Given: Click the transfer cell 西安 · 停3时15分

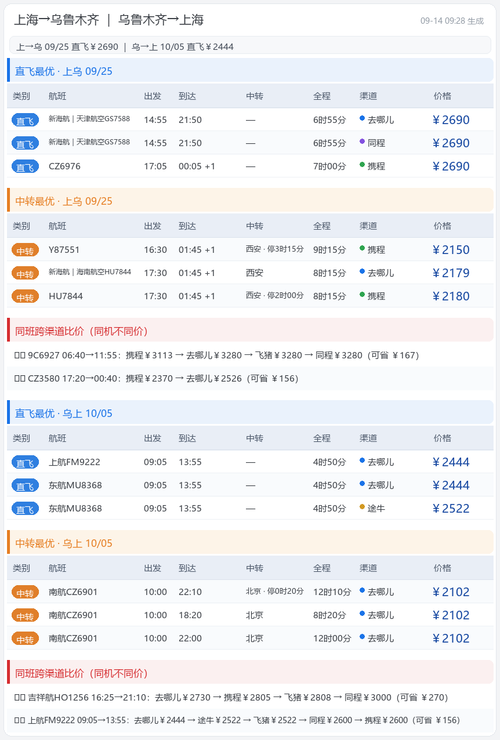Looking at the screenshot, I should [x=274, y=249].
